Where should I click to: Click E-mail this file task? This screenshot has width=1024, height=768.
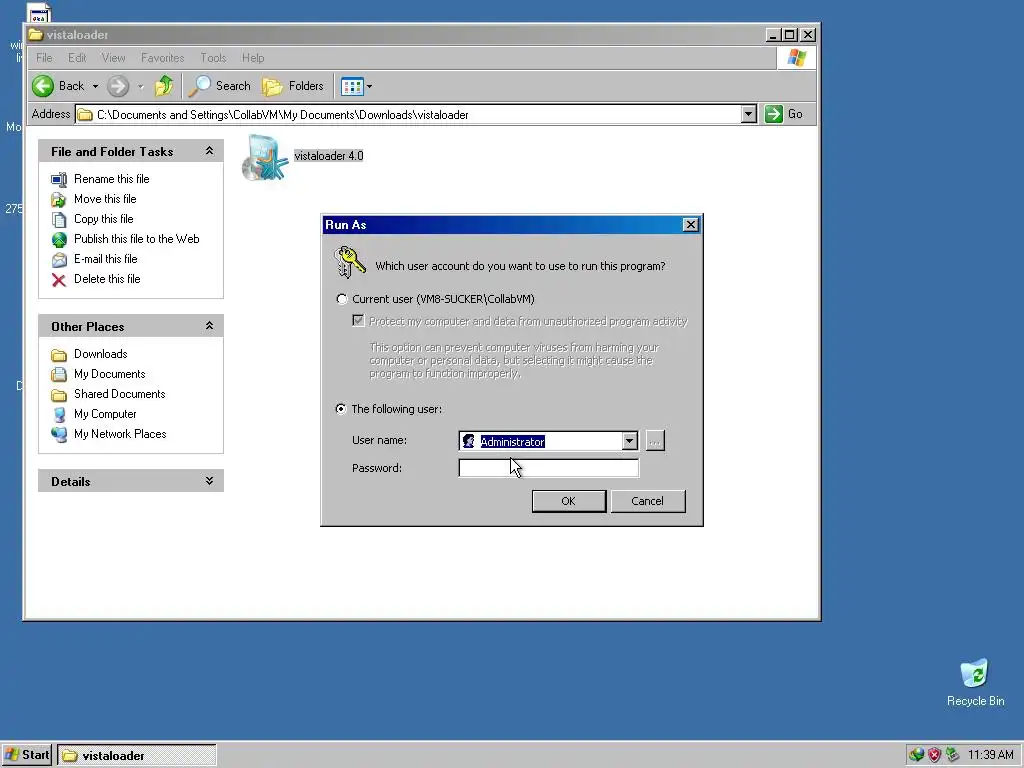click(x=105, y=259)
